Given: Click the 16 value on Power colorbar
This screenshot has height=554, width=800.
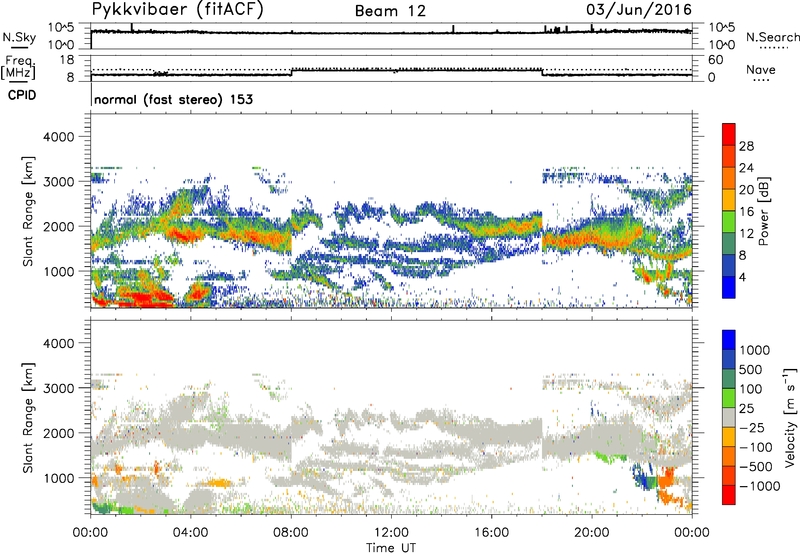Looking at the screenshot, I should pos(746,212).
